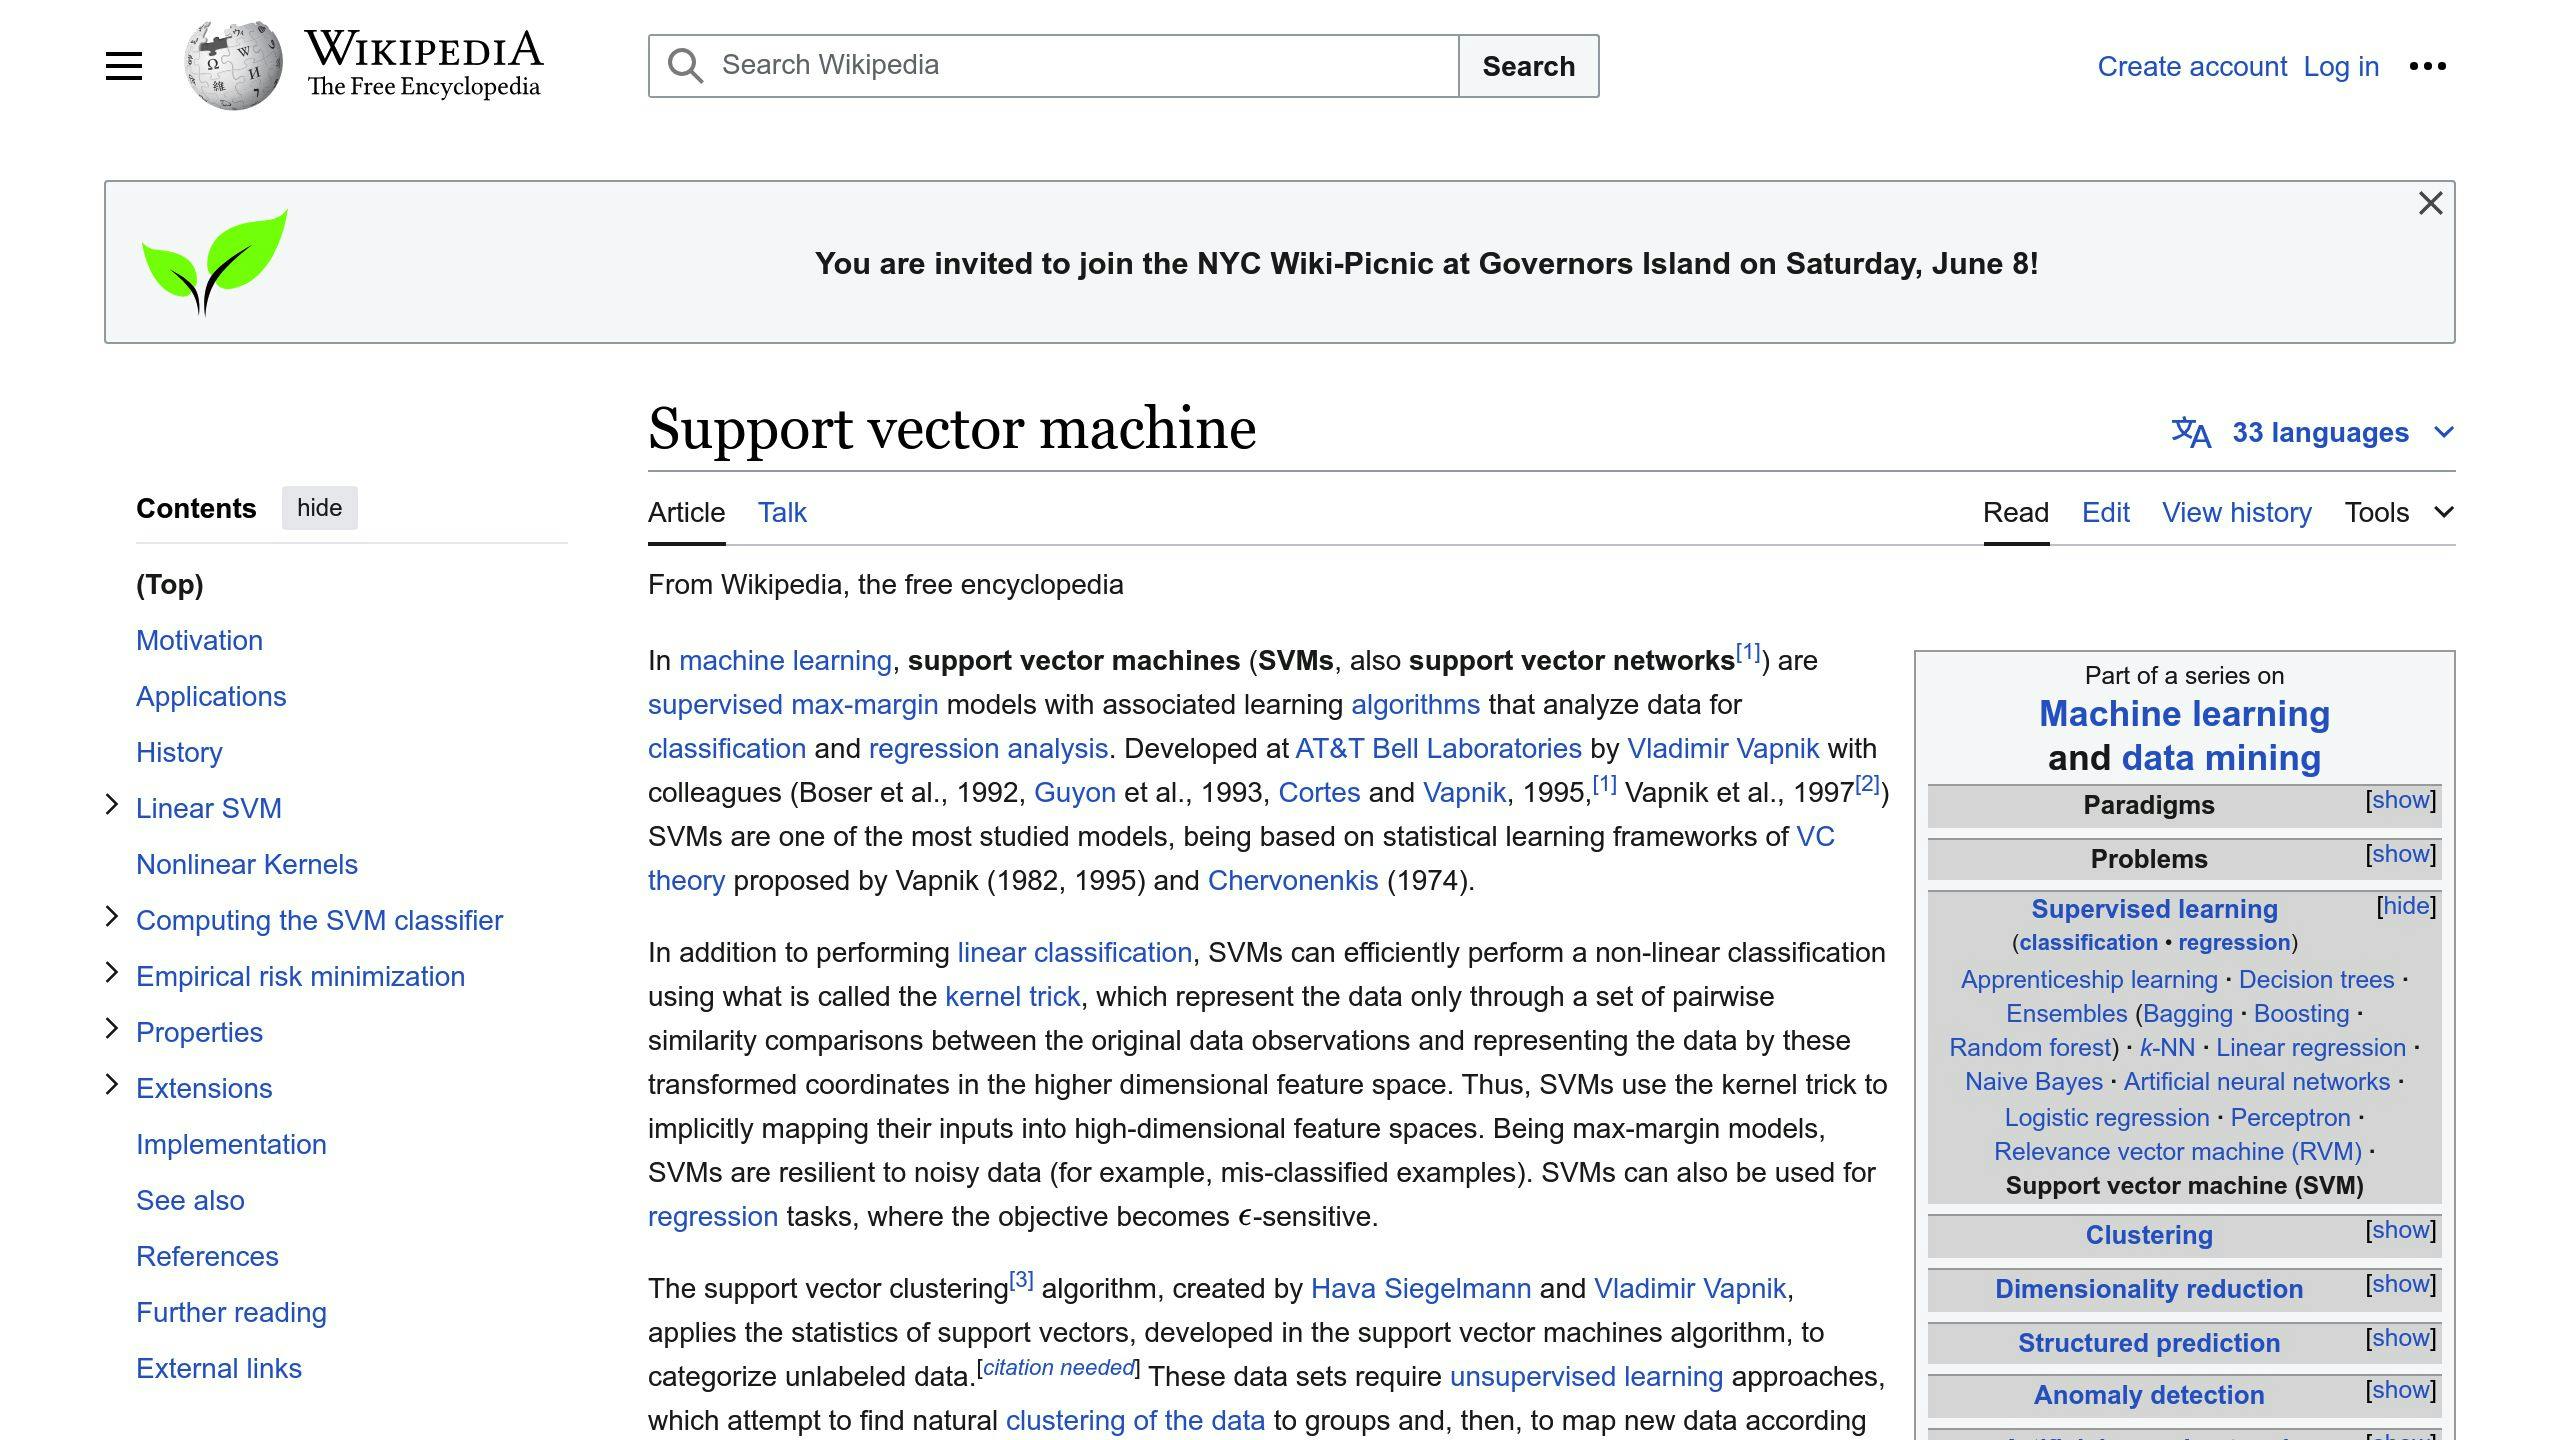Open the Hava Siegelmann link

coord(1420,1288)
